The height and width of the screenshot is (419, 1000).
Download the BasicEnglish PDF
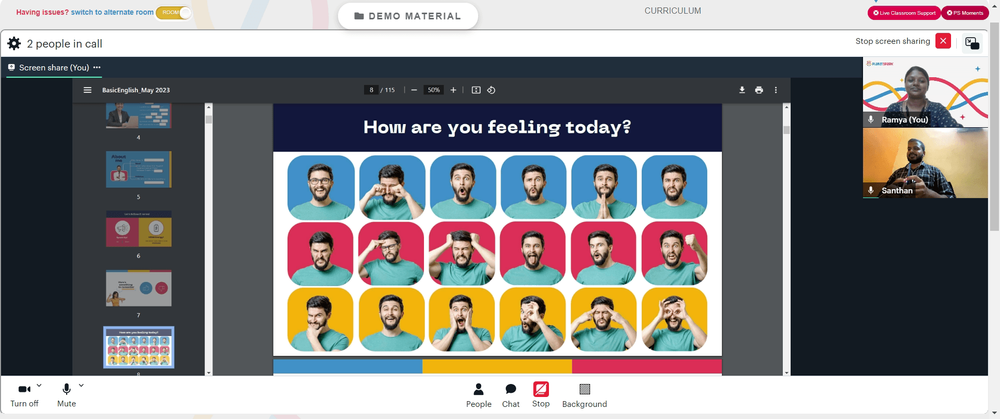click(x=742, y=90)
